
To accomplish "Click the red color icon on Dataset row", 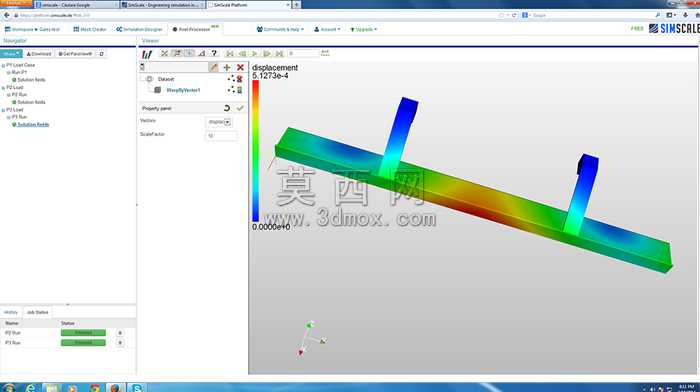I will (x=240, y=79).
